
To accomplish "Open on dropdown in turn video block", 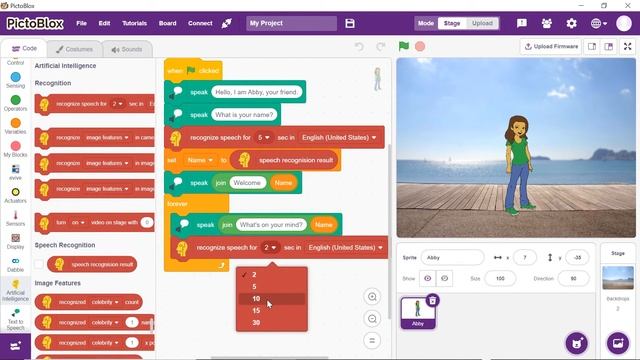I will [x=78, y=222].
